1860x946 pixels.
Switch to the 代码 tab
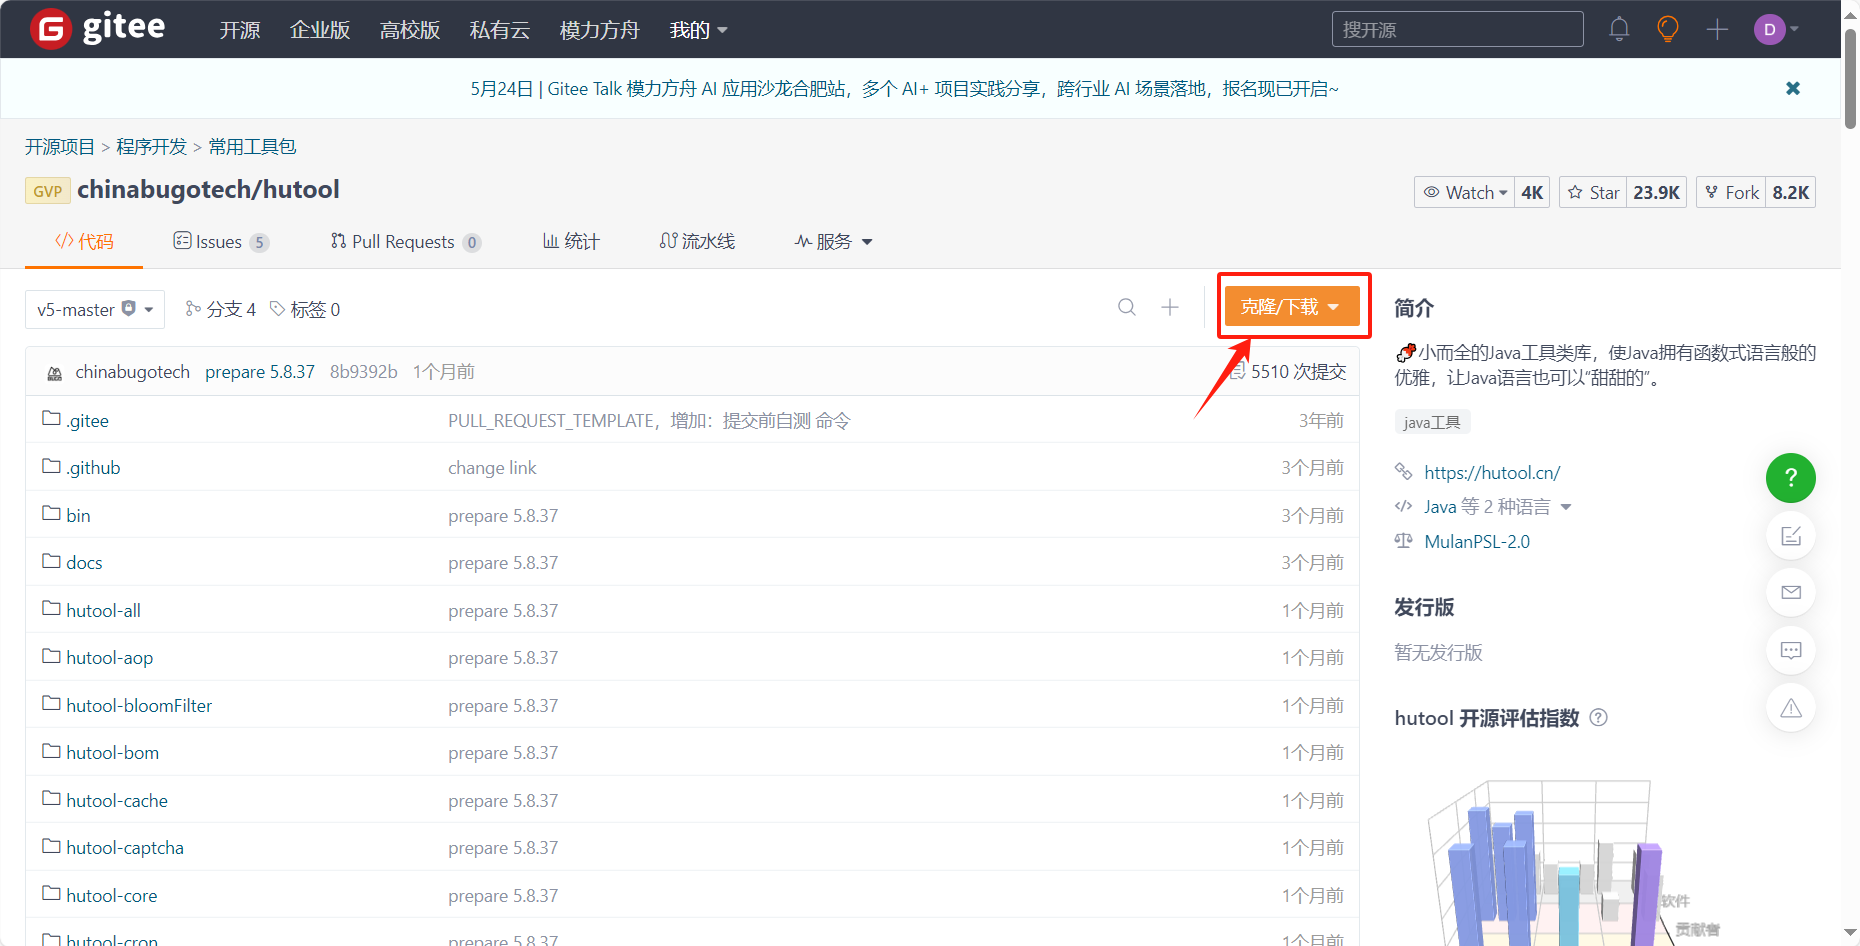[x=84, y=241]
